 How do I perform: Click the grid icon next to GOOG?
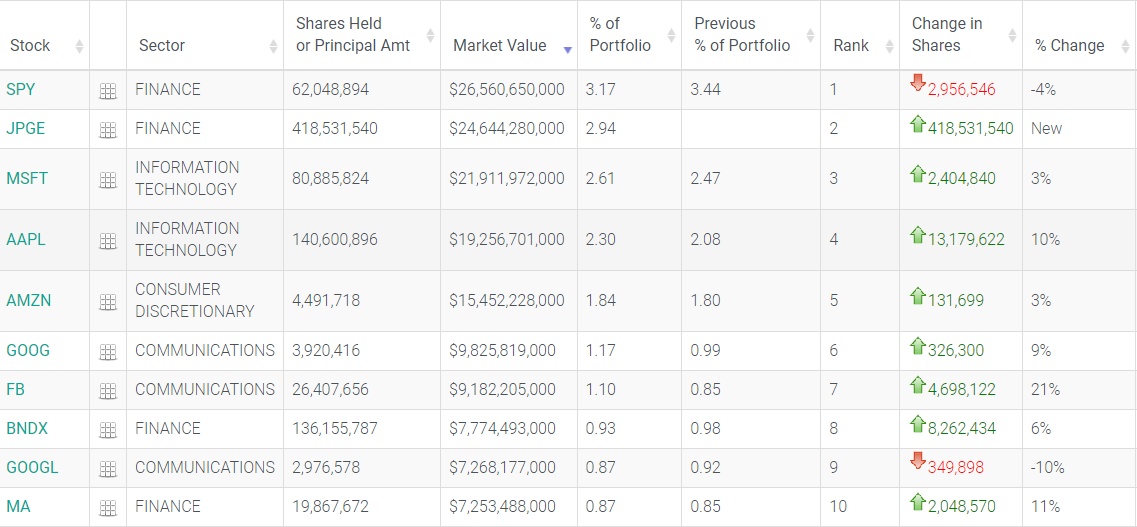click(108, 352)
